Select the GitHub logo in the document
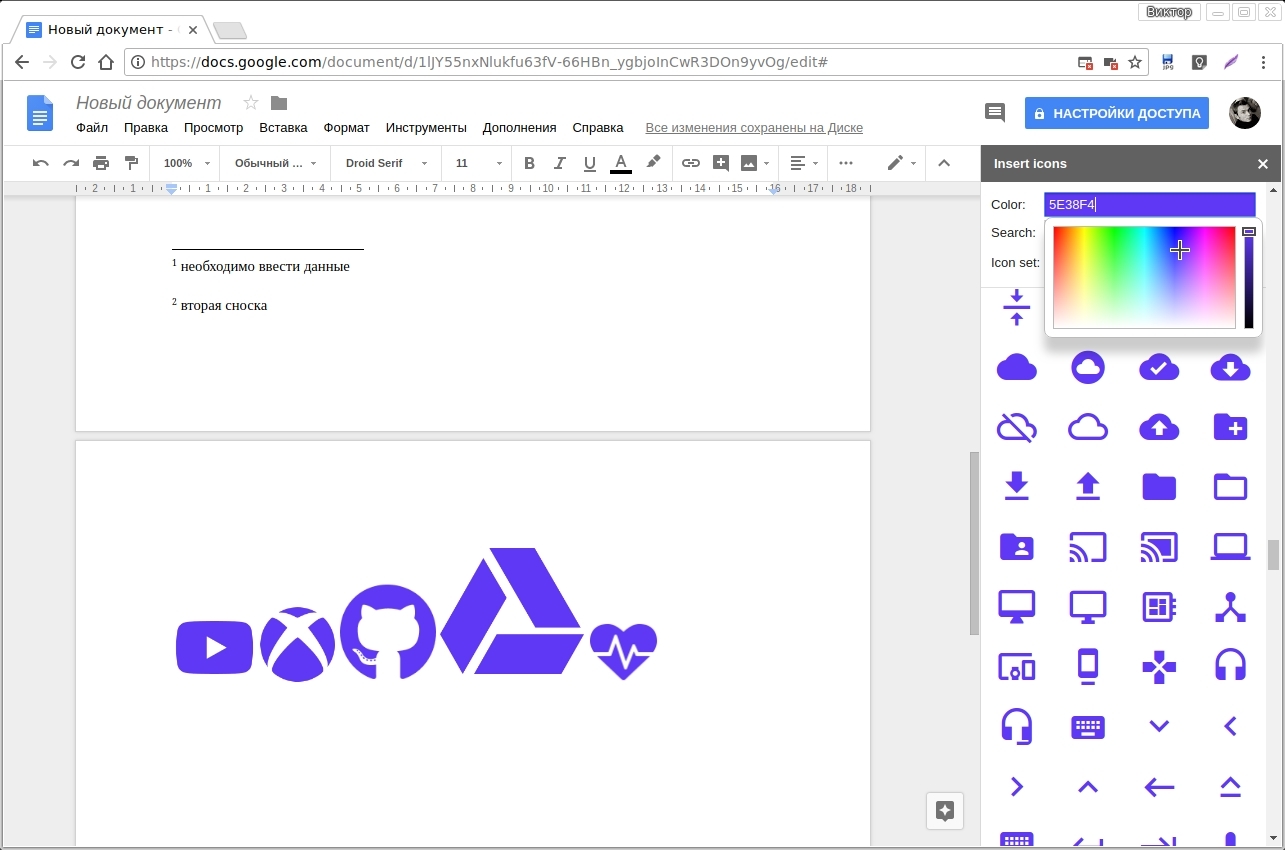This screenshot has width=1285, height=850. click(388, 632)
